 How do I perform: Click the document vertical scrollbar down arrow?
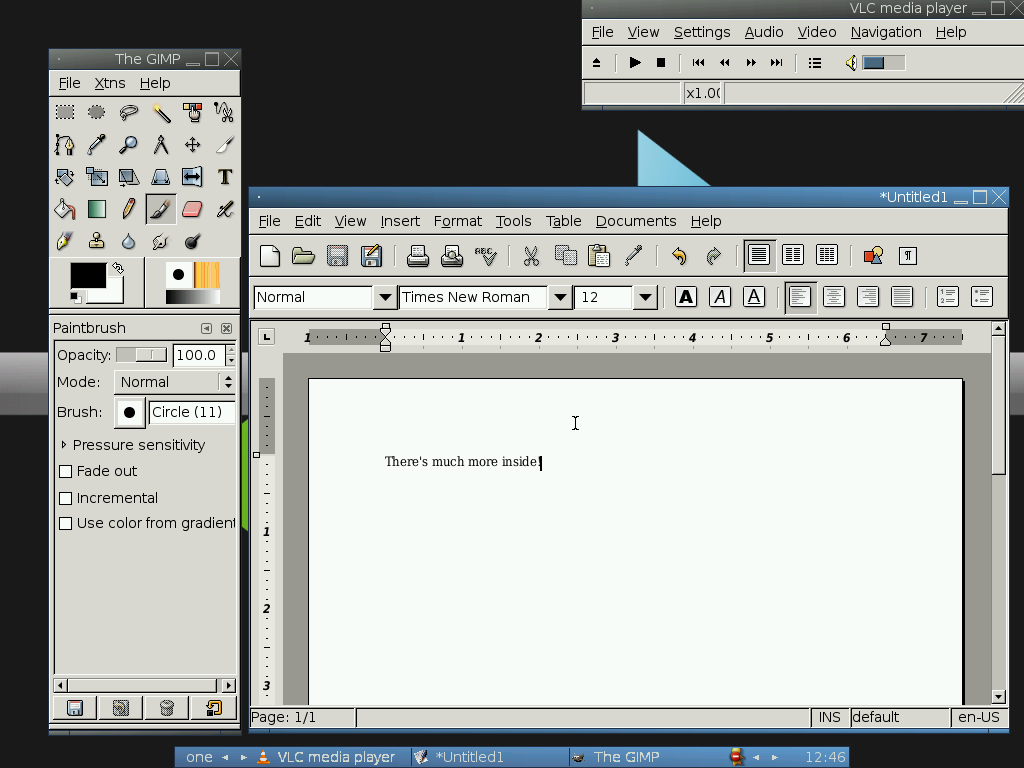[x=998, y=697]
